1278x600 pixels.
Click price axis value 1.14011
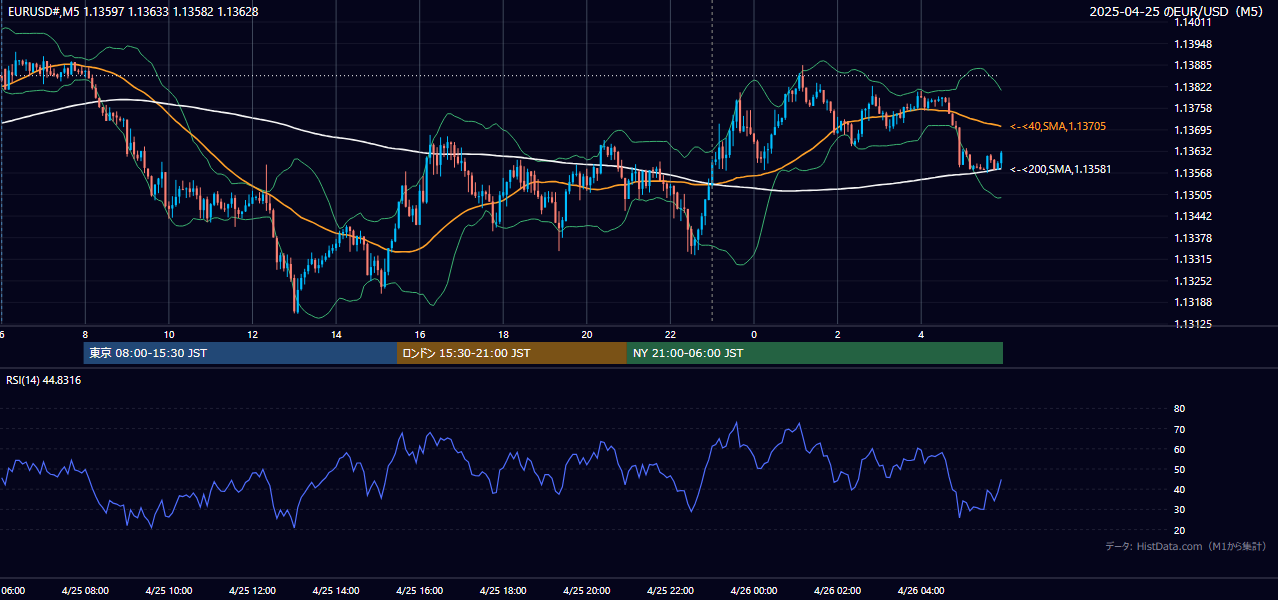[x=1194, y=22]
